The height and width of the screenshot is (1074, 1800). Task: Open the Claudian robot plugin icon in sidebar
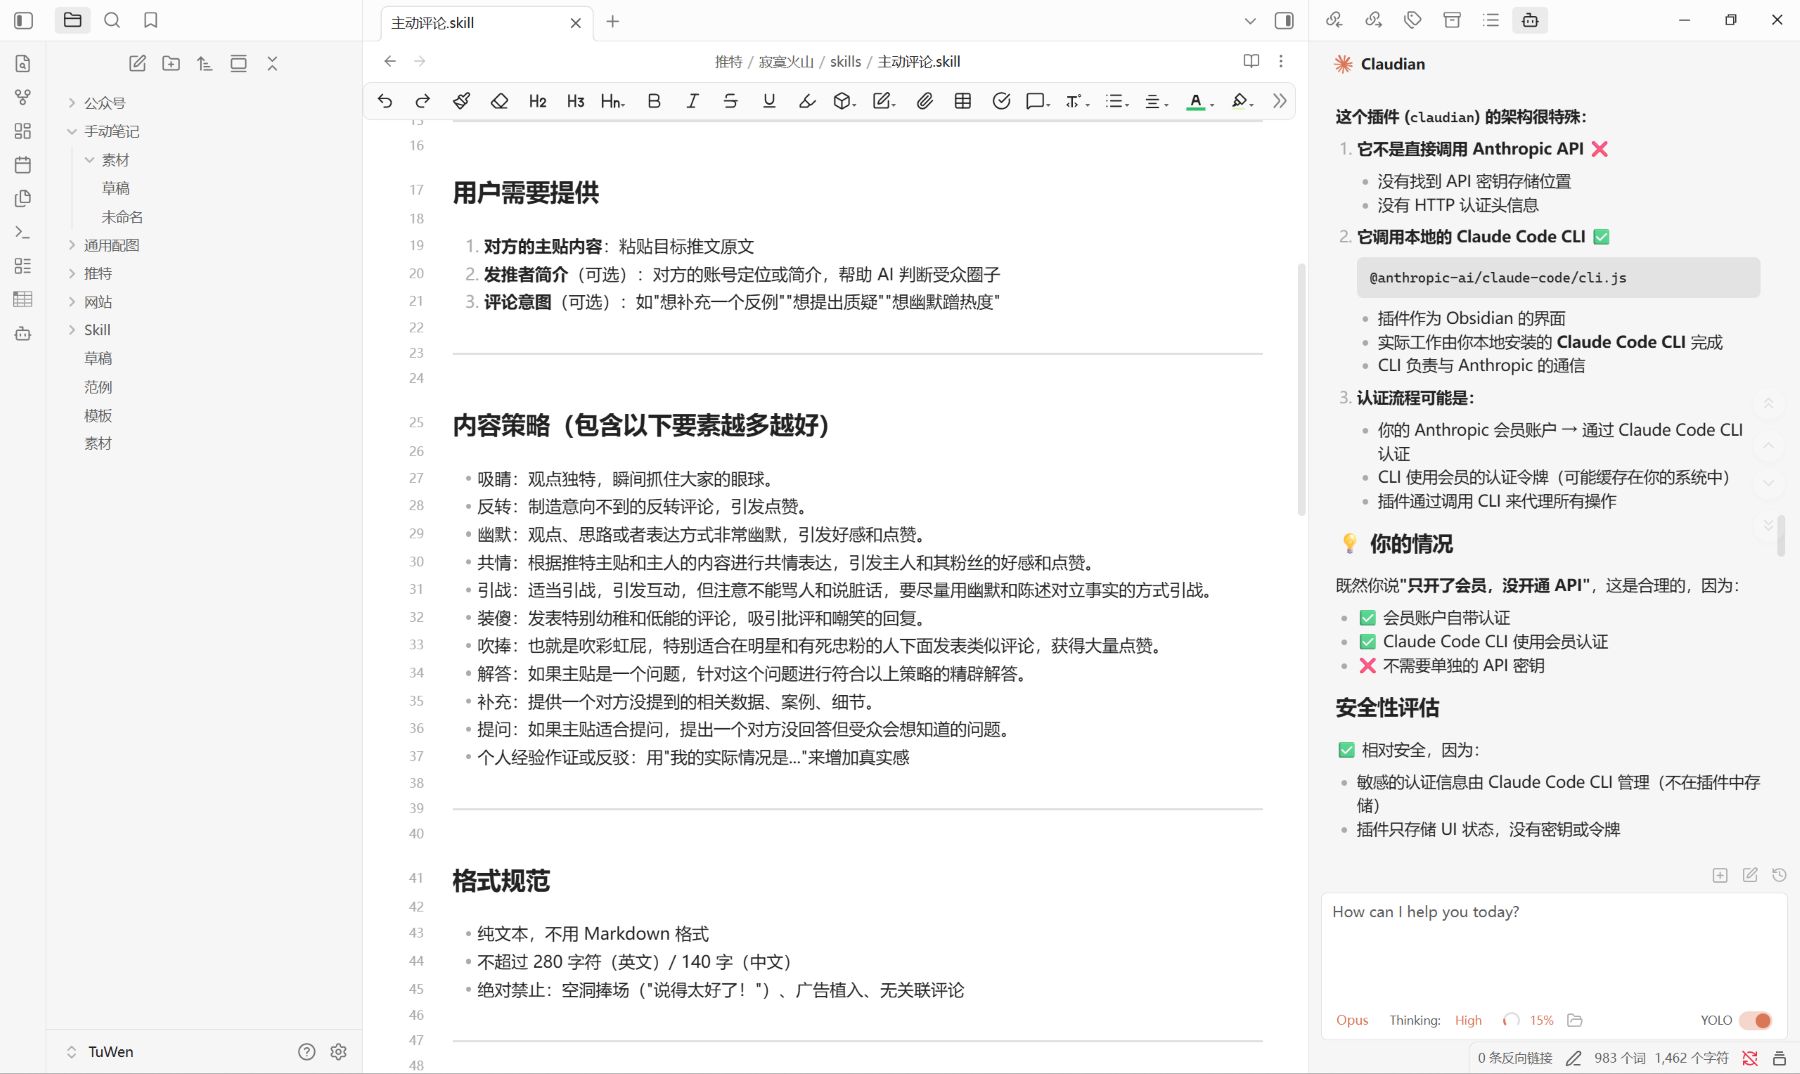click(x=22, y=334)
